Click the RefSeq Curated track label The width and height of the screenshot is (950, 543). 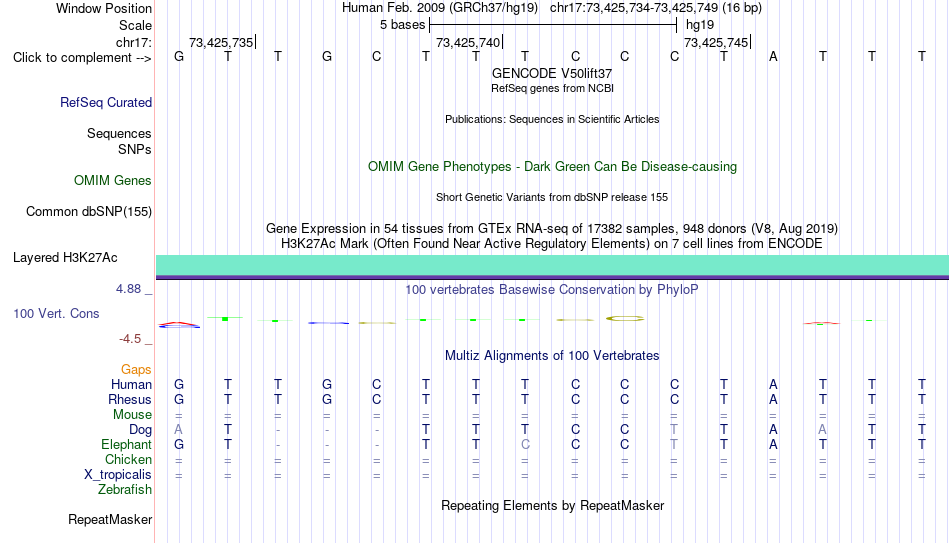pyautogui.click(x=105, y=102)
